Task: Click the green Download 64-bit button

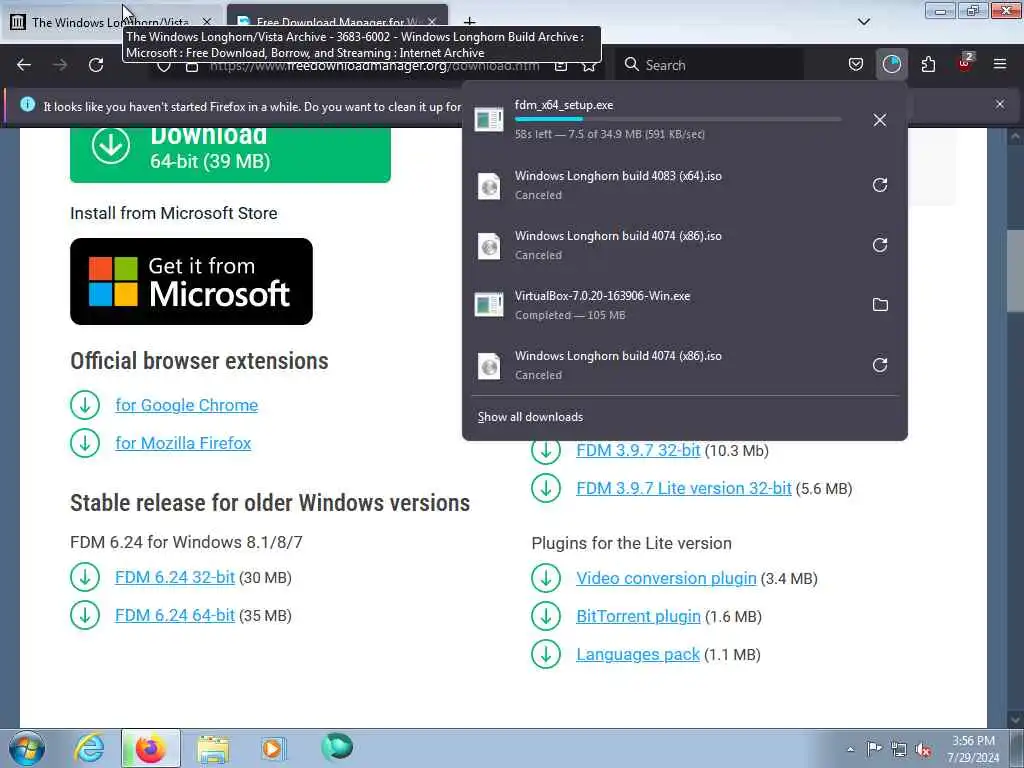Action: pos(230,154)
